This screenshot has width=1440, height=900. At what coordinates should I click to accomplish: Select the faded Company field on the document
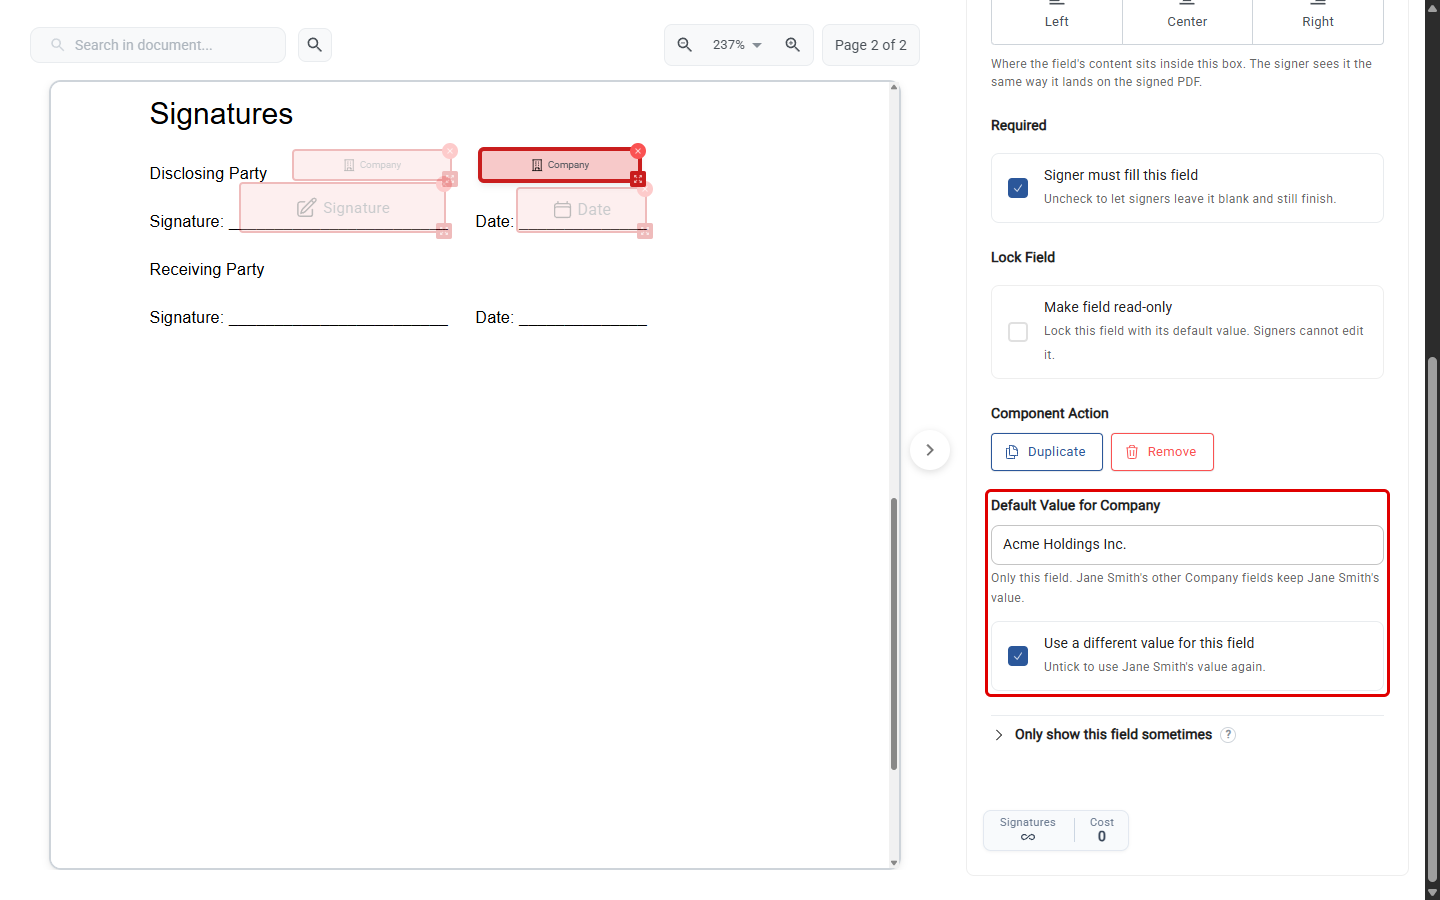click(x=371, y=165)
